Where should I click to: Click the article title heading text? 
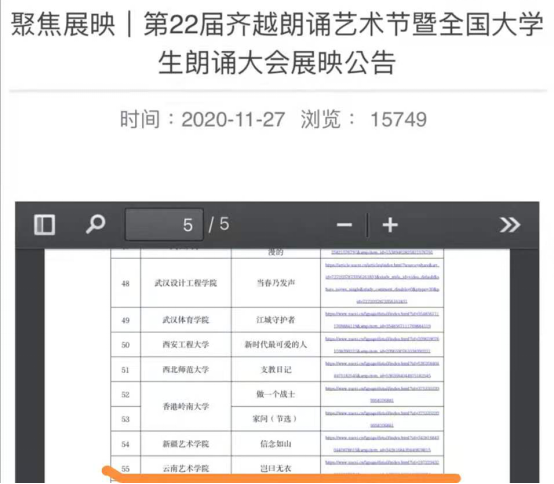(277, 43)
